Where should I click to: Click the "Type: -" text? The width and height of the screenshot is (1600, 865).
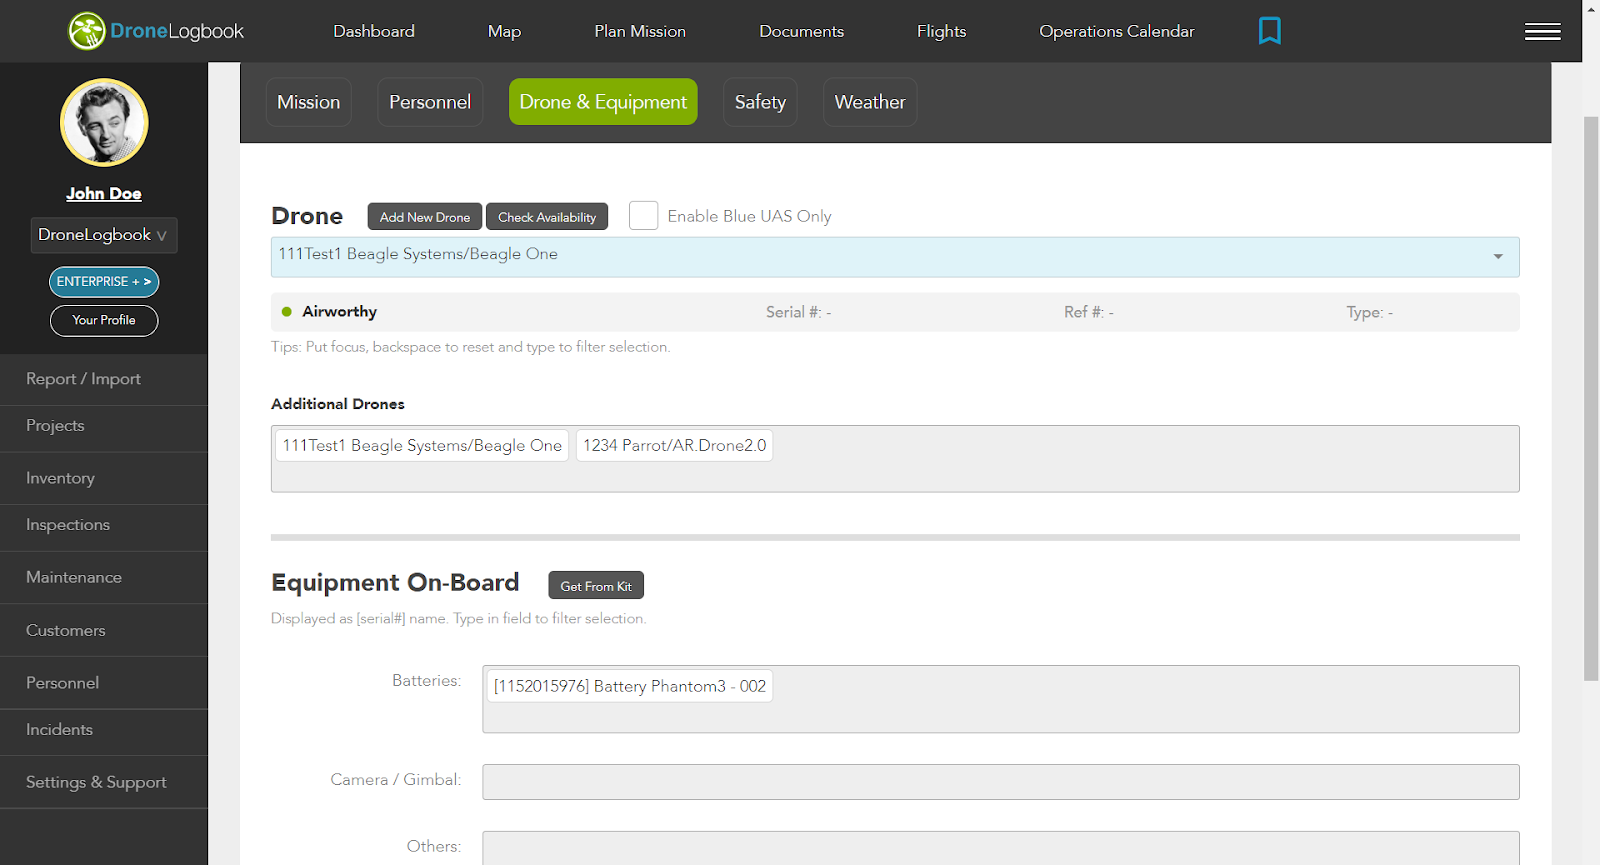pos(1369,312)
